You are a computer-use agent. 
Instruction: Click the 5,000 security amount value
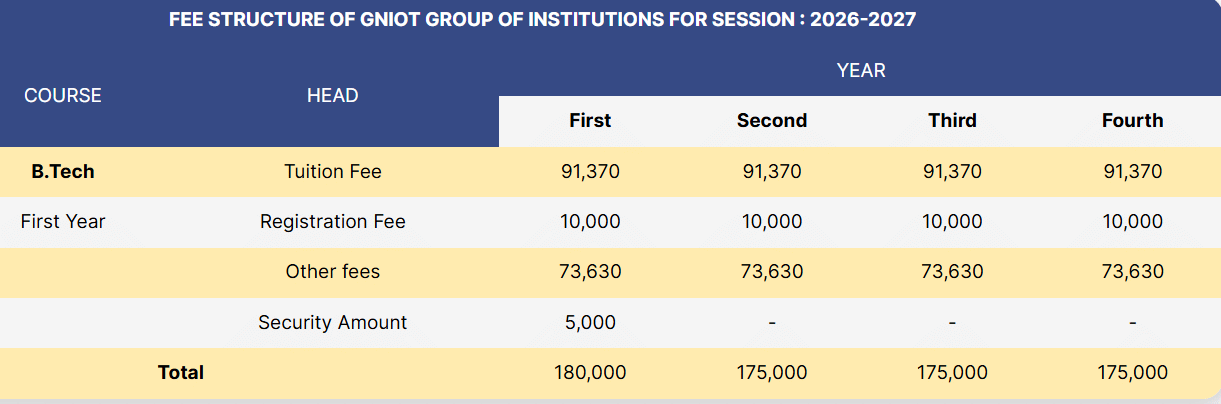click(590, 322)
